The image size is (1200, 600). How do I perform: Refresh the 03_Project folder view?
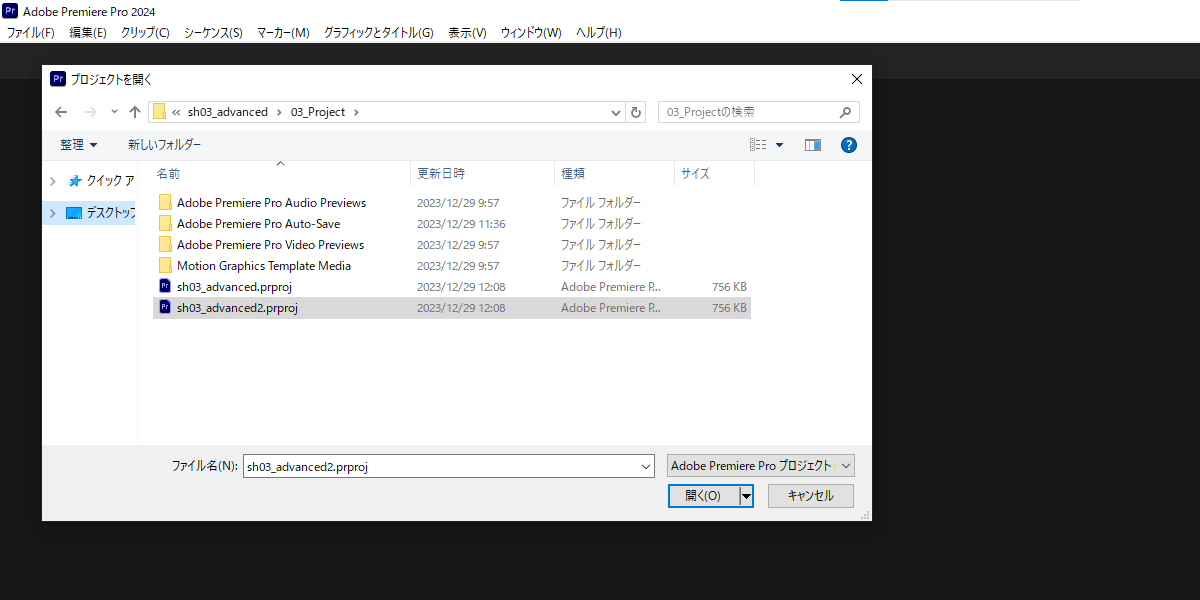coord(636,112)
